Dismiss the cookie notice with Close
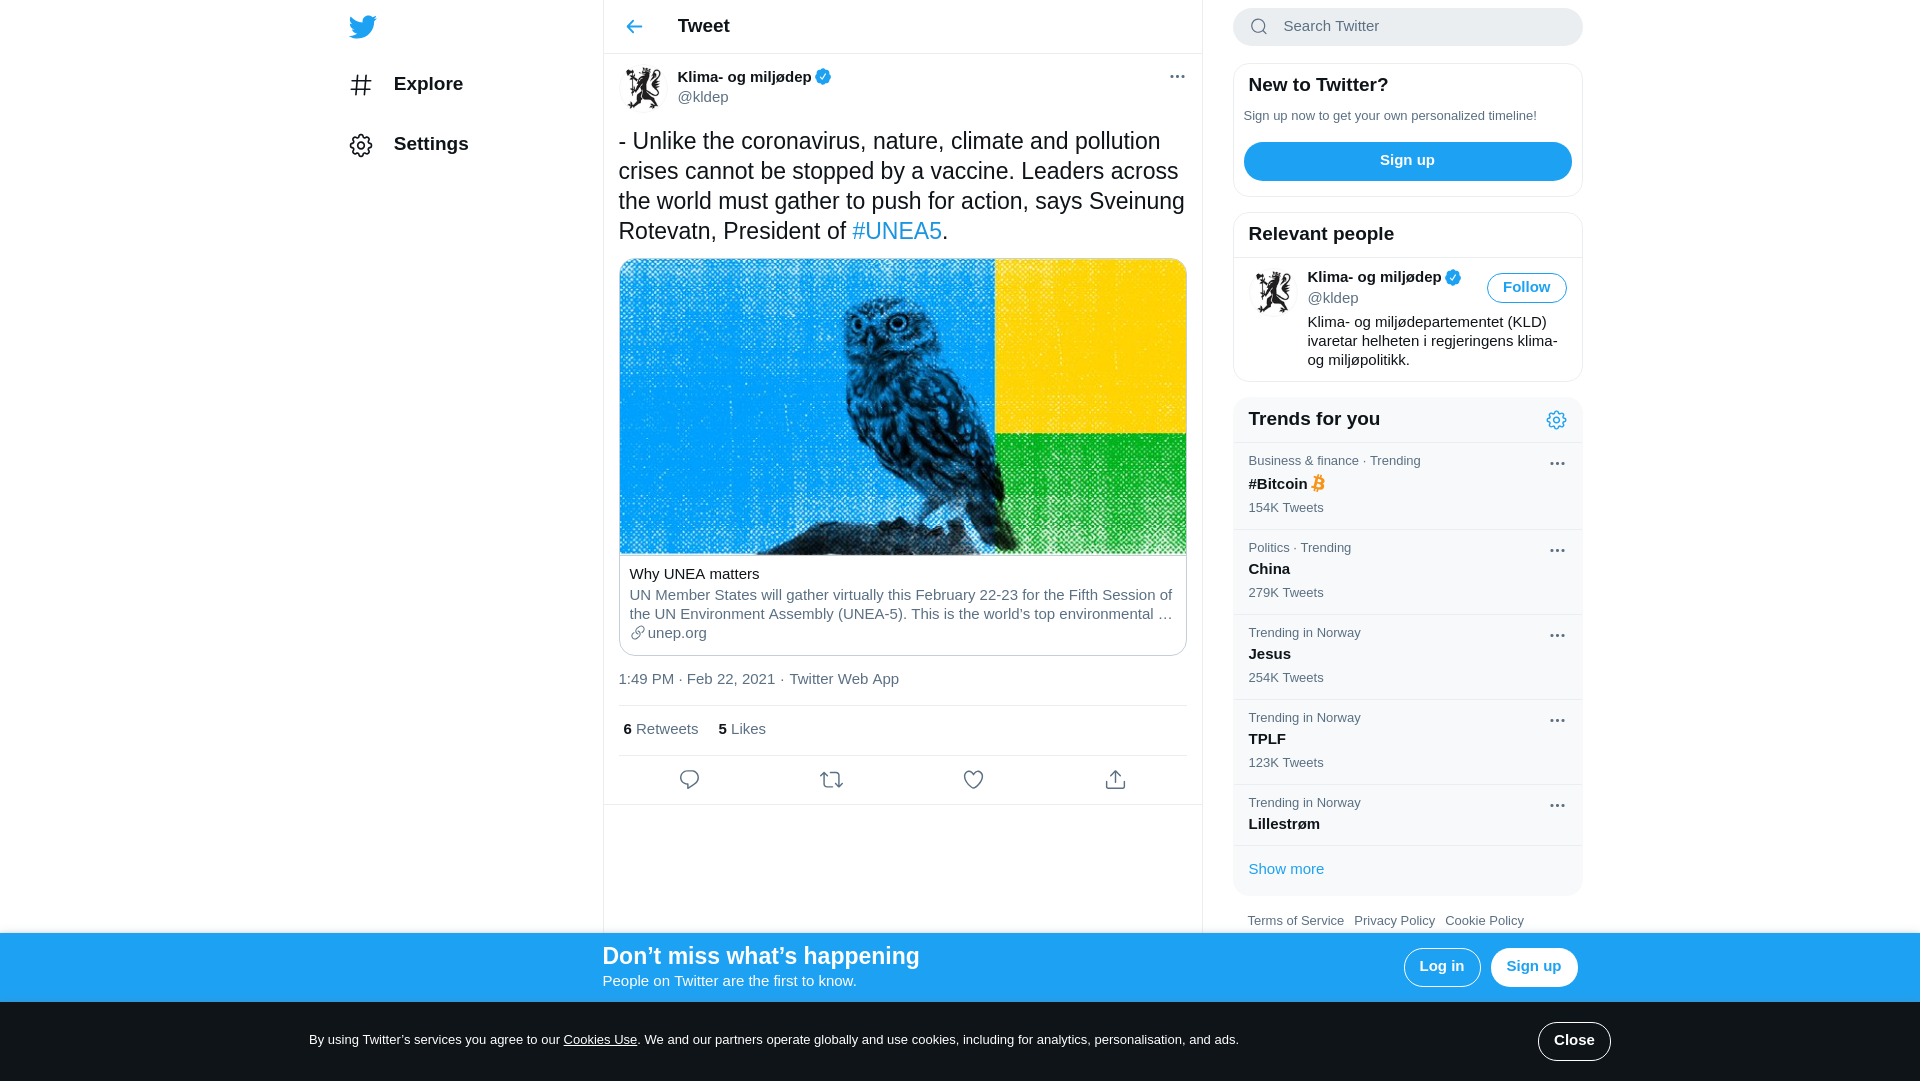Image resolution: width=1920 pixels, height=1081 pixels. (x=1573, y=1041)
